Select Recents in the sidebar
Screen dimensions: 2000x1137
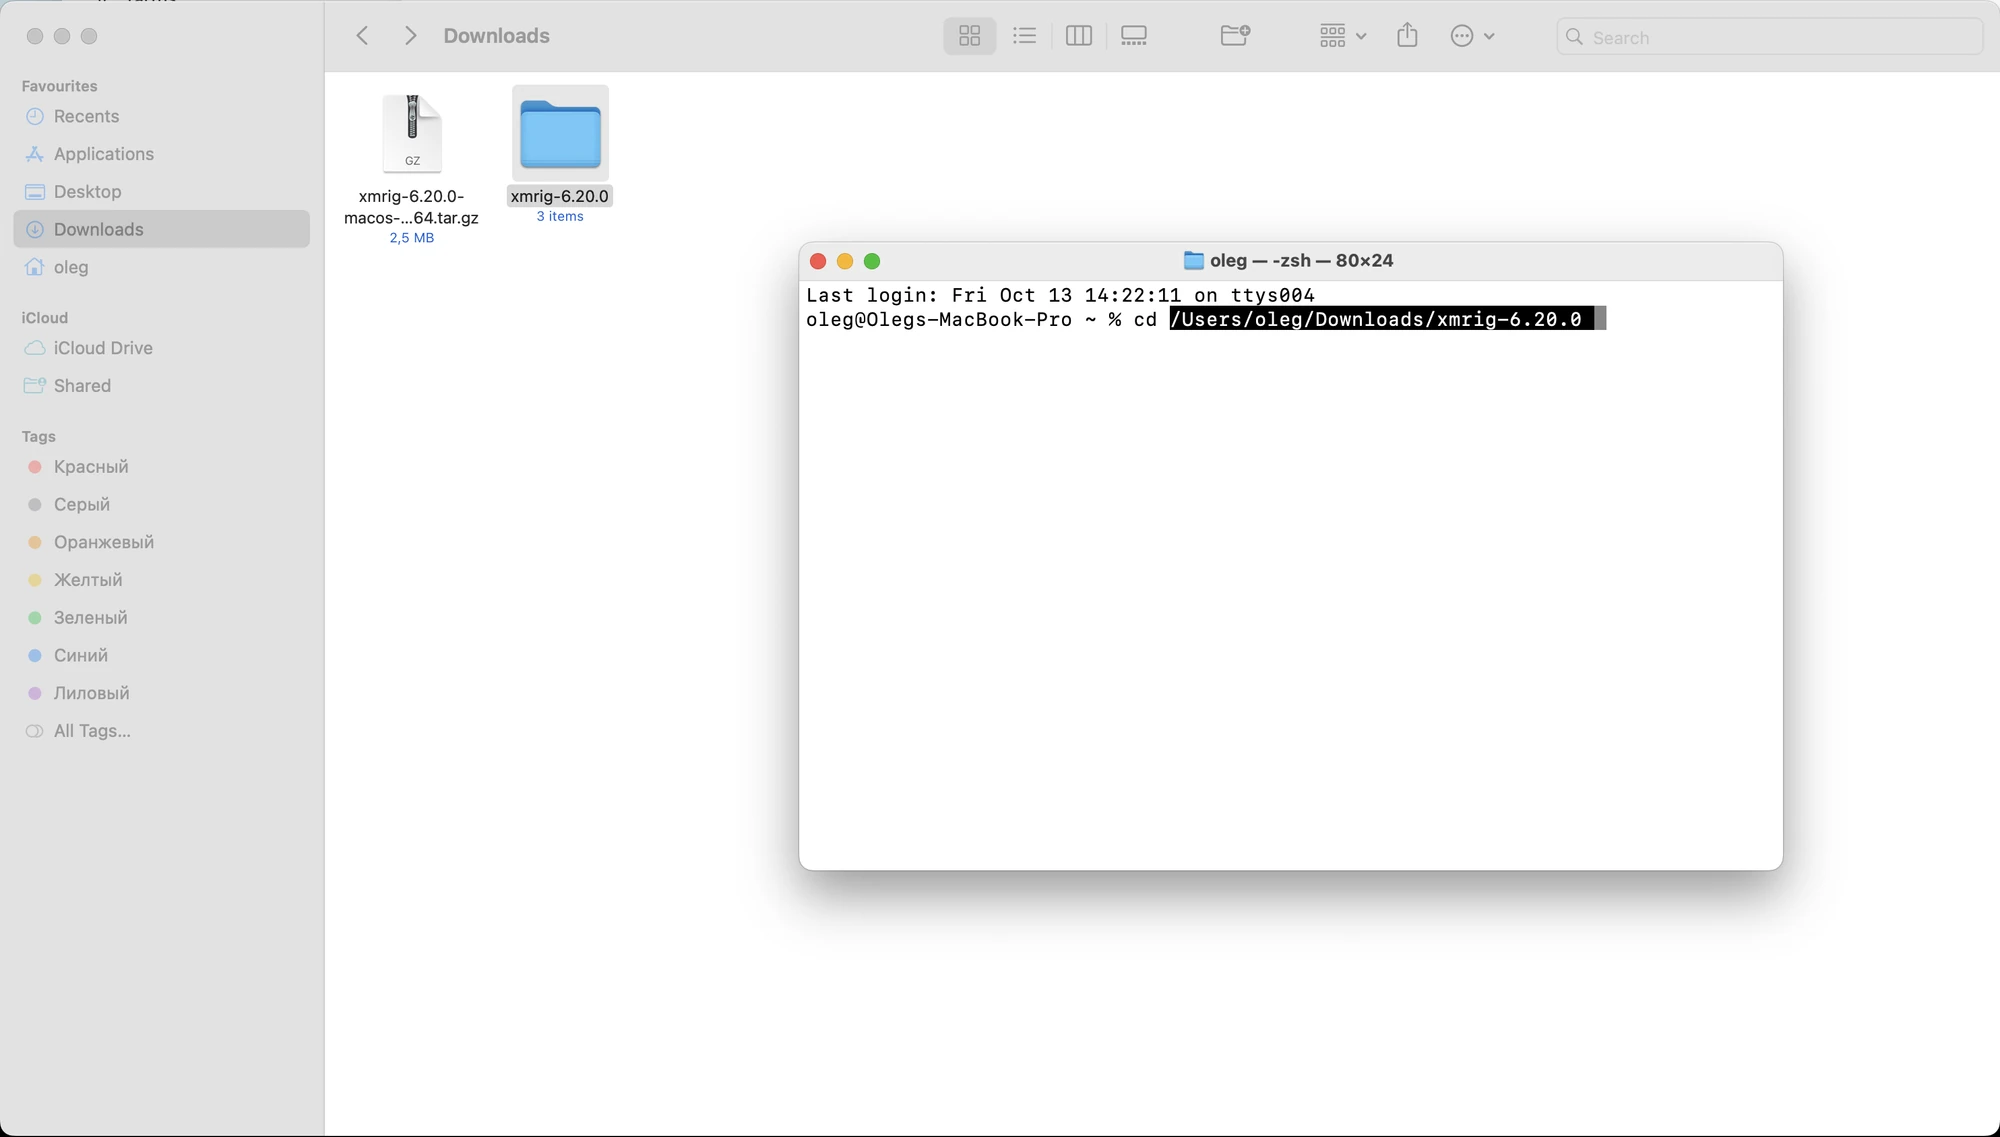click(x=86, y=116)
